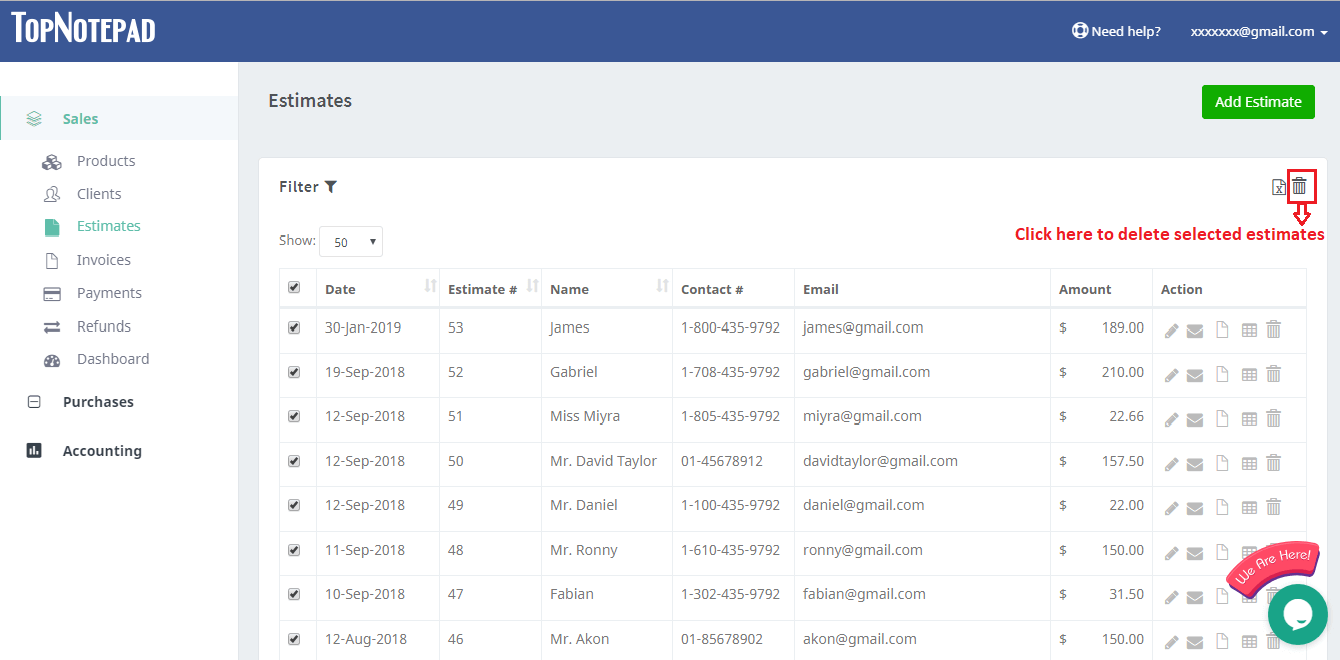Uncheck Mr. Ronny's row checkbox
1340x660 pixels.
pyautogui.click(x=294, y=550)
